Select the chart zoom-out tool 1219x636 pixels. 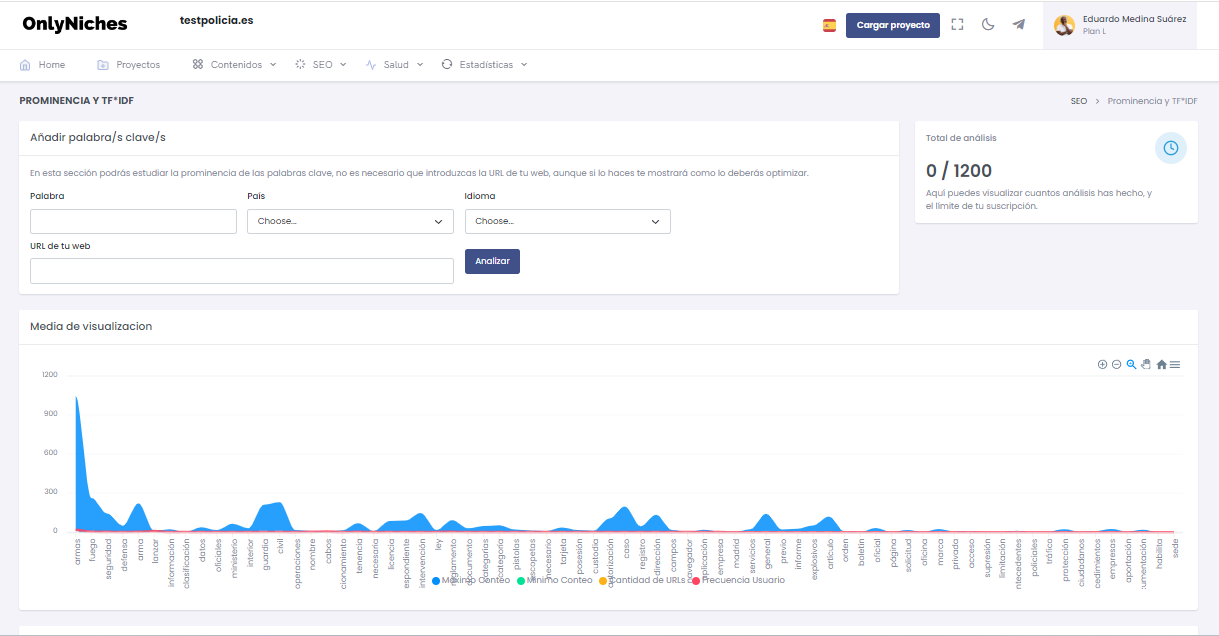click(1116, 364)
